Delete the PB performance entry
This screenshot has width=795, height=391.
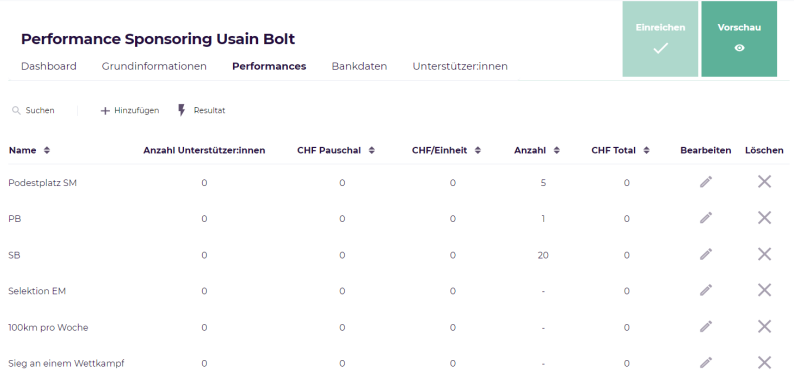[764, 218]
